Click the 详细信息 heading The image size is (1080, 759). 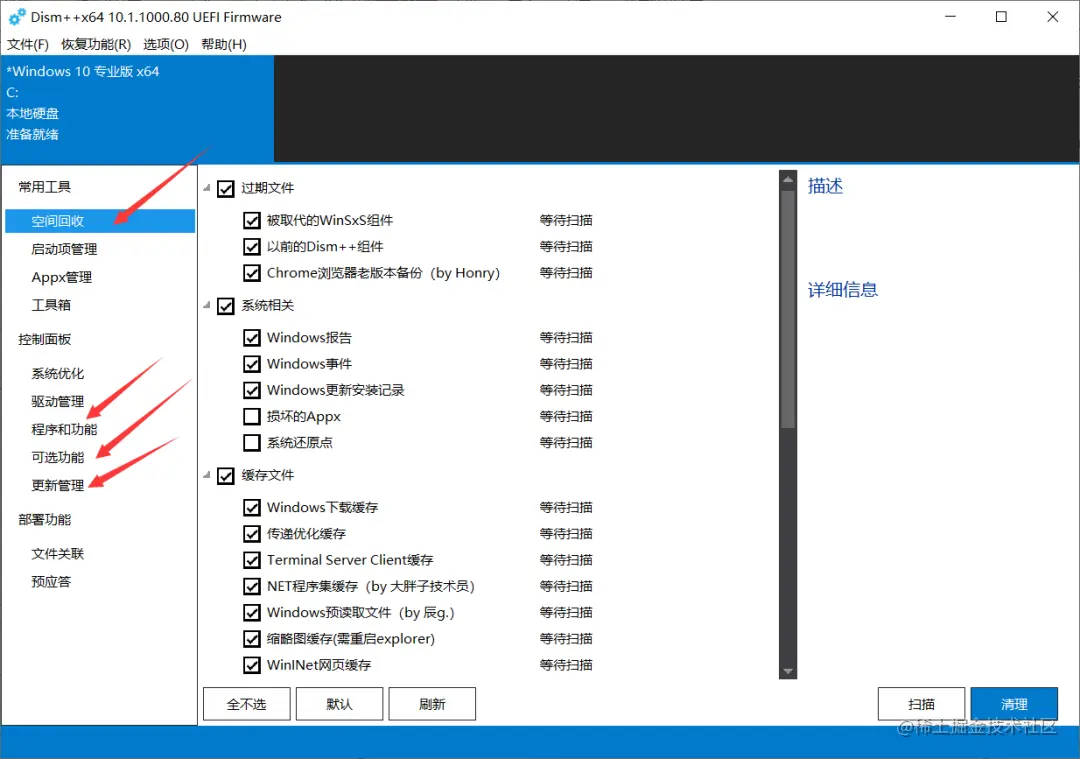(843, 290)
